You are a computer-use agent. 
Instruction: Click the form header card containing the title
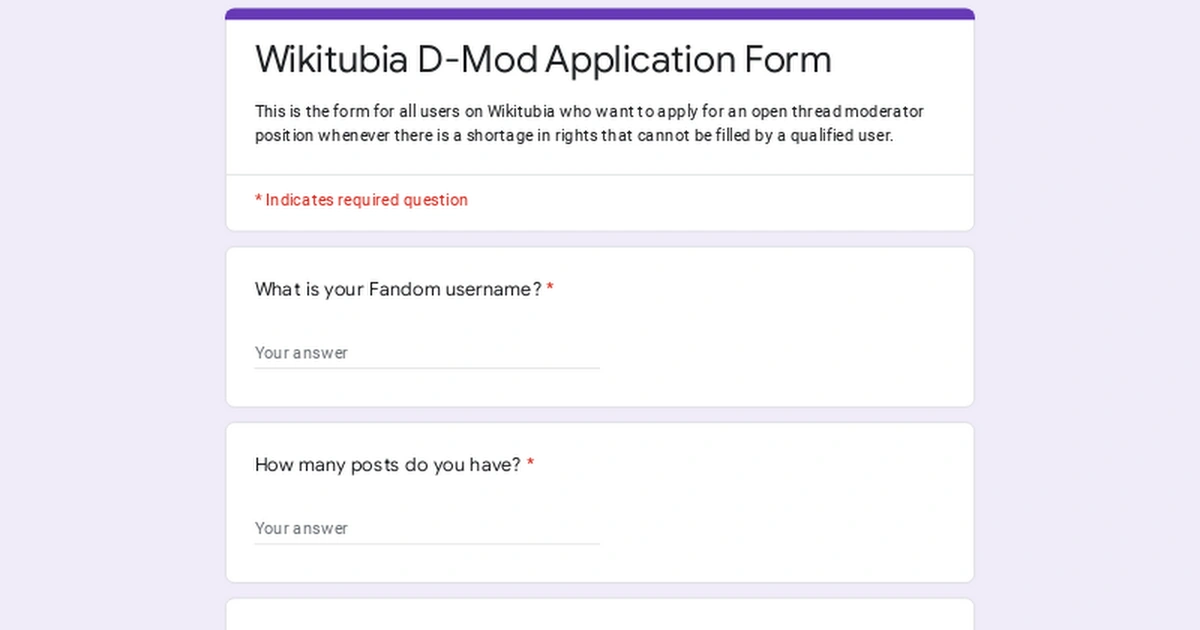600,90
